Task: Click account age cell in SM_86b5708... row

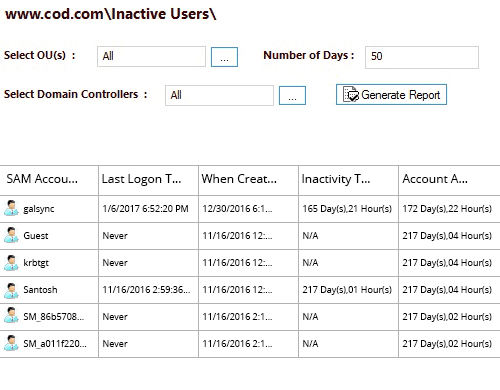Action: [x=447, y=317]
